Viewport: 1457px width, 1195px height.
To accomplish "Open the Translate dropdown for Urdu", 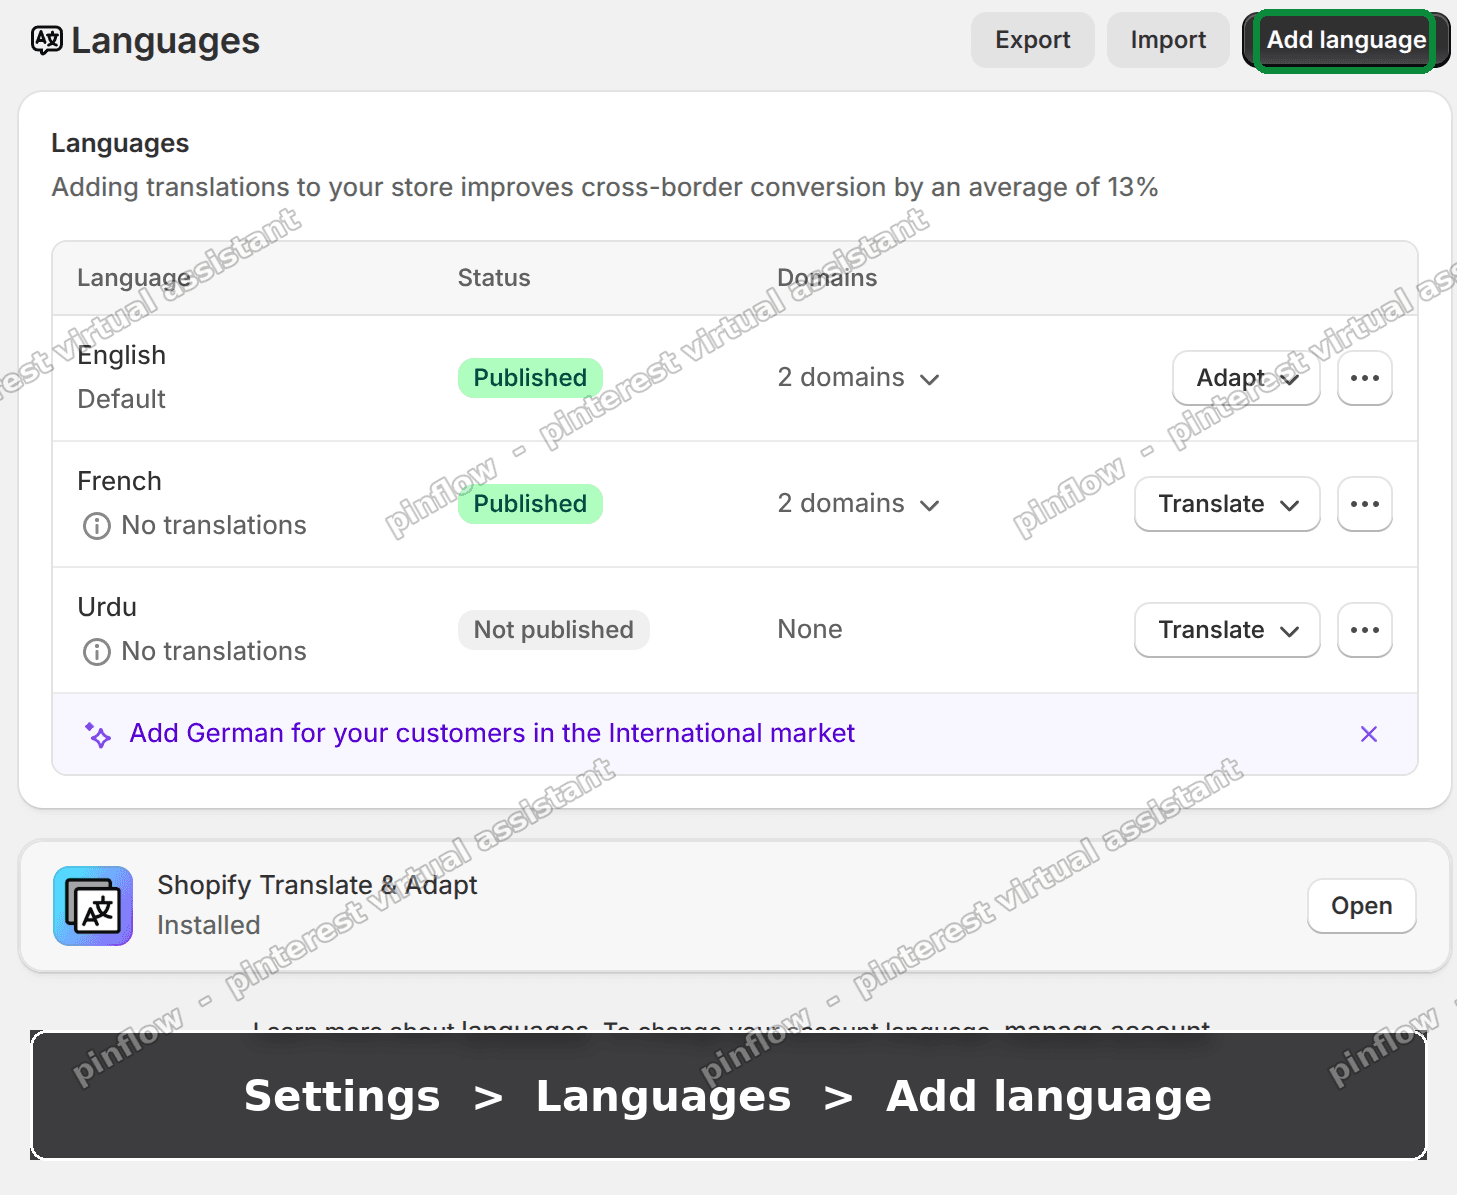I will [1227, 630].
